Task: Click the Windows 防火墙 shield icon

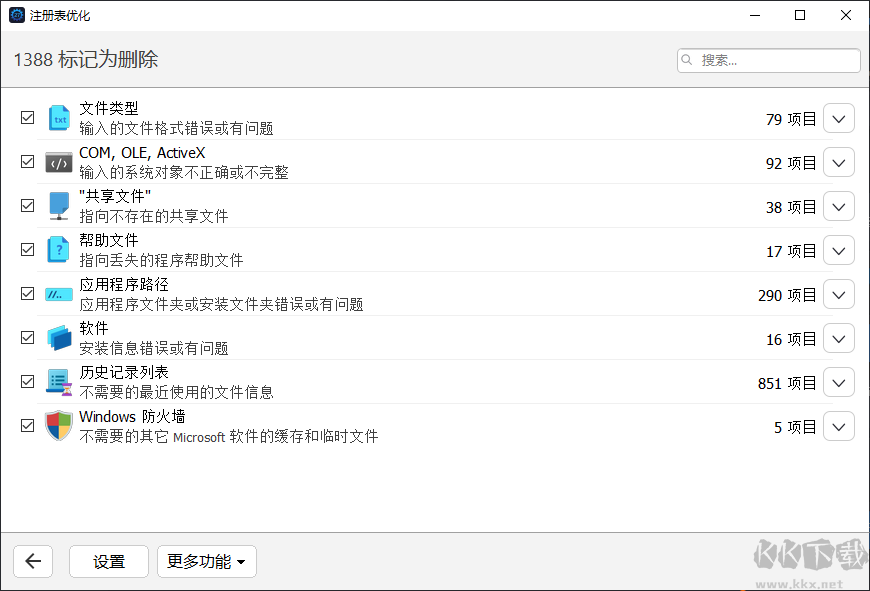Action: pos(59,425)
